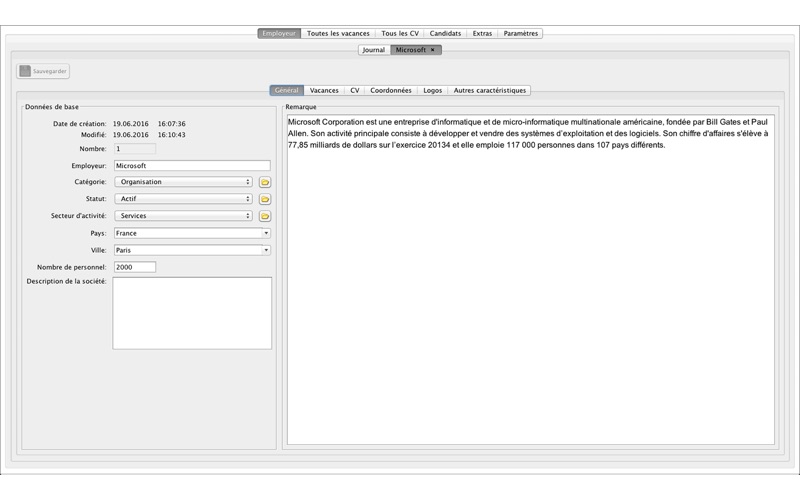Screen dimensions: 800x500
Task: Open the Ville Paris combo arrow
Action: (266, 251)
